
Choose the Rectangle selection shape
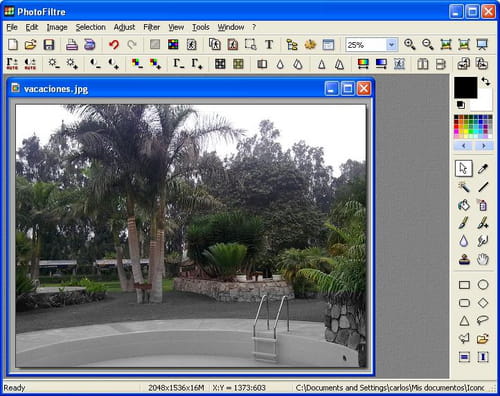click(x=464, y=285)
